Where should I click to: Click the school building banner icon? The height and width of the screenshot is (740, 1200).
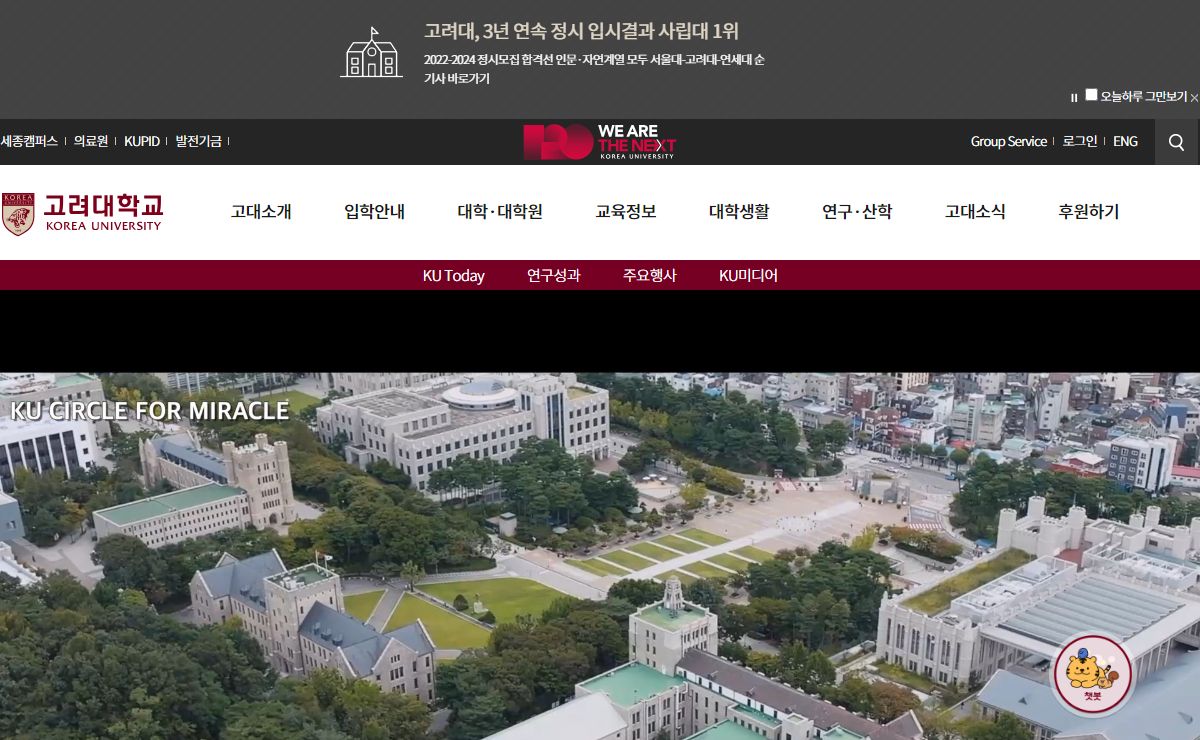pyautogui.click(x=371, y=53)
